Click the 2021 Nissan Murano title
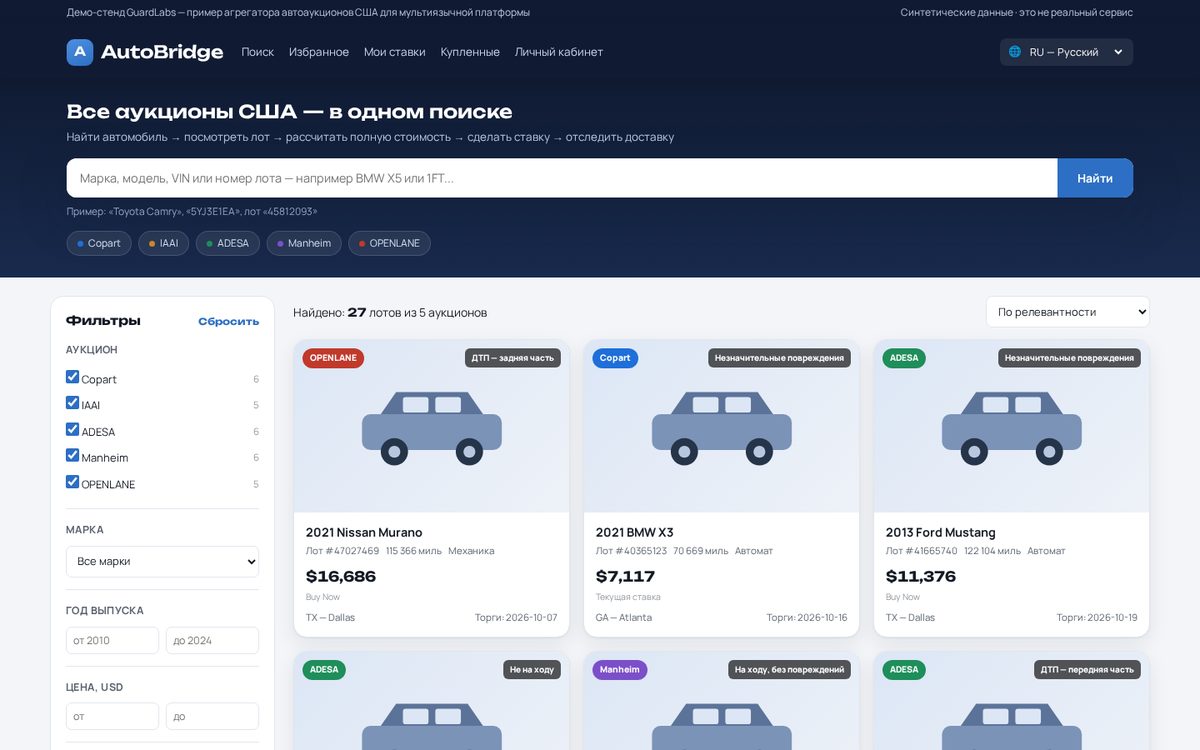 [x=364, y=532]
